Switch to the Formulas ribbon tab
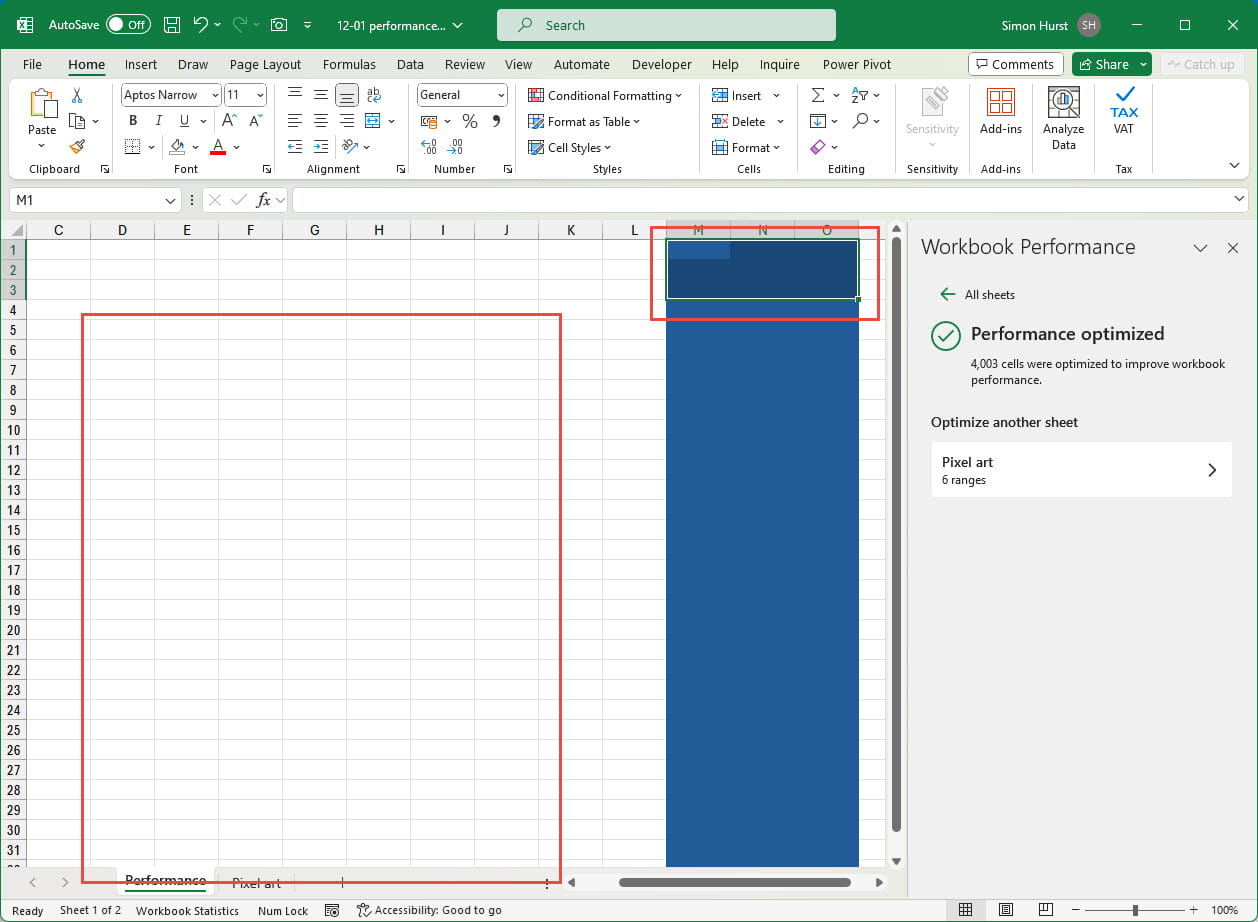The height and width of the screenshot is (922, 1258). tap(349, 64)
